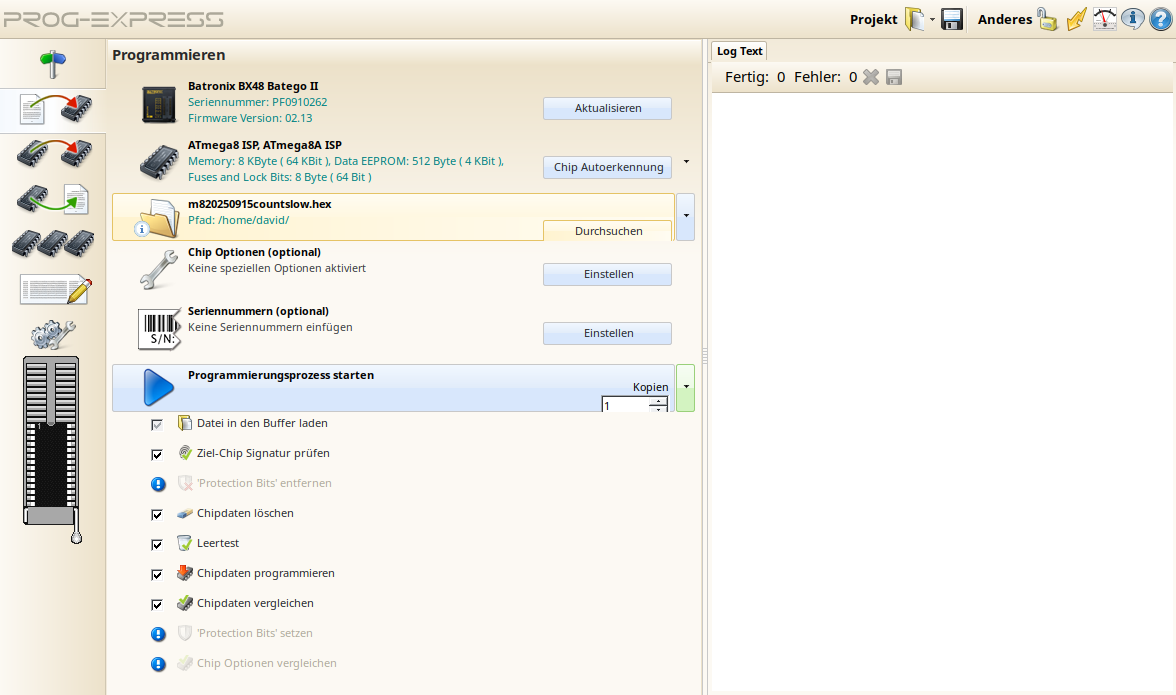The height and width of the screenshot is (695, 1176).
Task: Click the save project floppy disk icon
Action: [952, 19]
